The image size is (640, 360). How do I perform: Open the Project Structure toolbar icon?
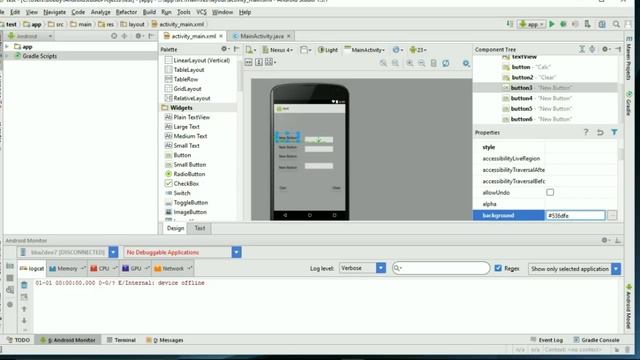602,24
